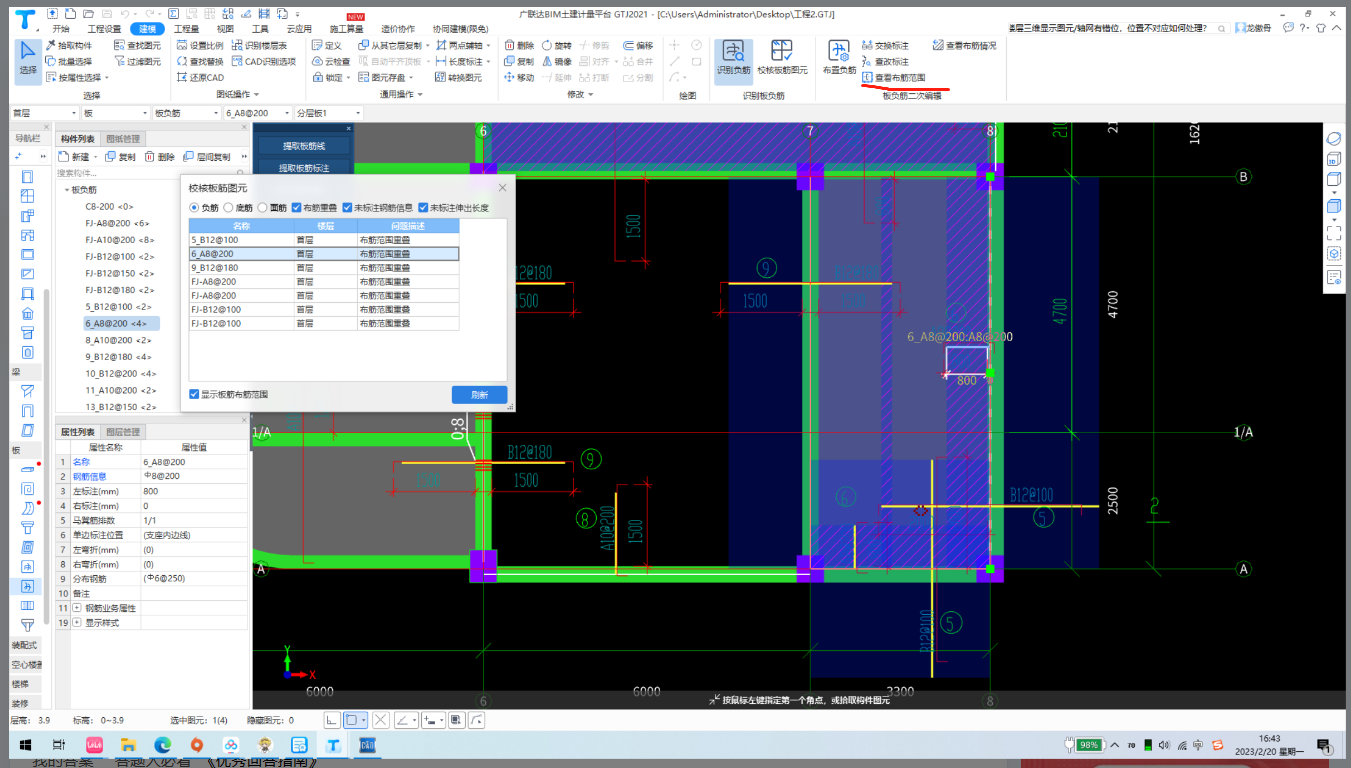Image resolution: width=1351 pixels, height=768 pixels.
Task: Click the 交换标注 tool
Action: pos(885,46)
